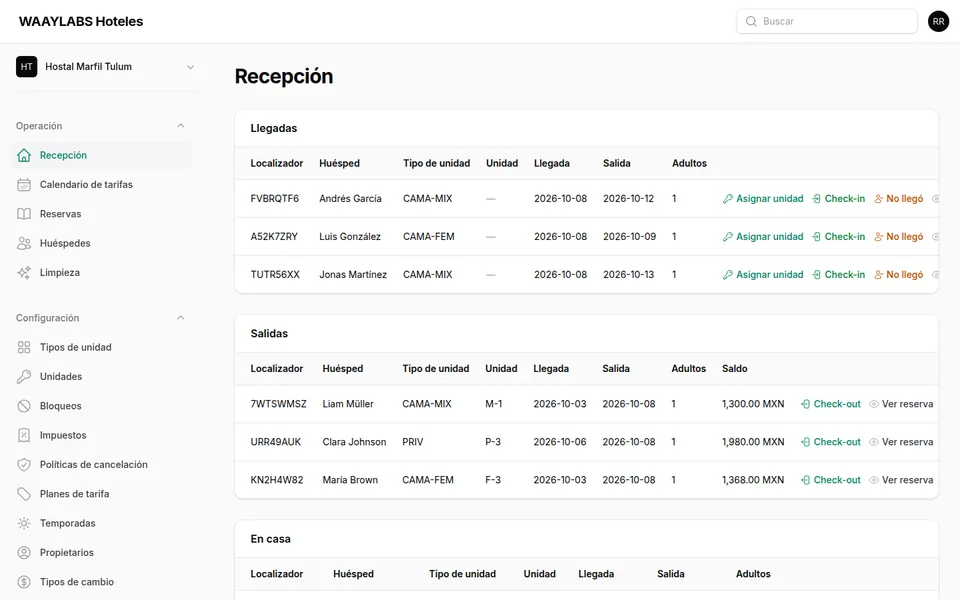
Task: Click key icon for Andrés García assignment
Action: [727, 199]
